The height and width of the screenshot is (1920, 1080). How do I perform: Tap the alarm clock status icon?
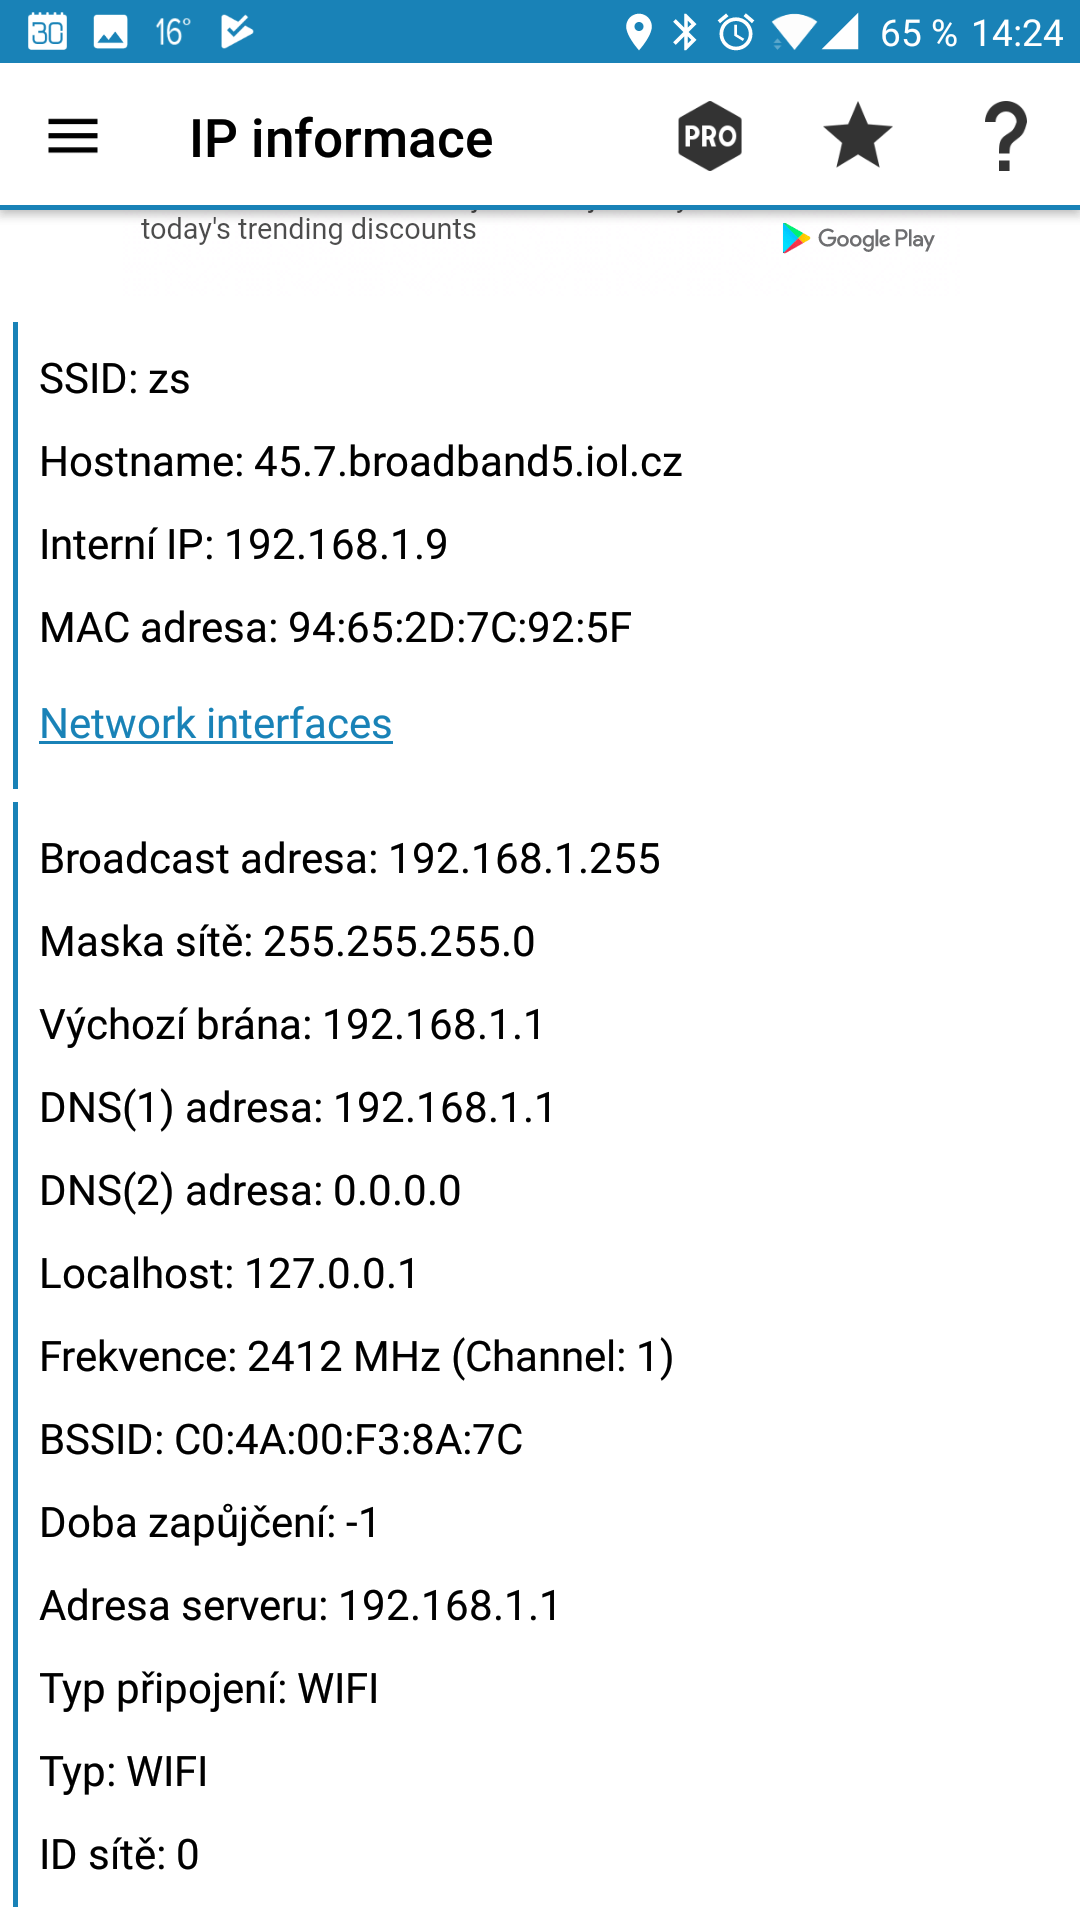point(736,32)
